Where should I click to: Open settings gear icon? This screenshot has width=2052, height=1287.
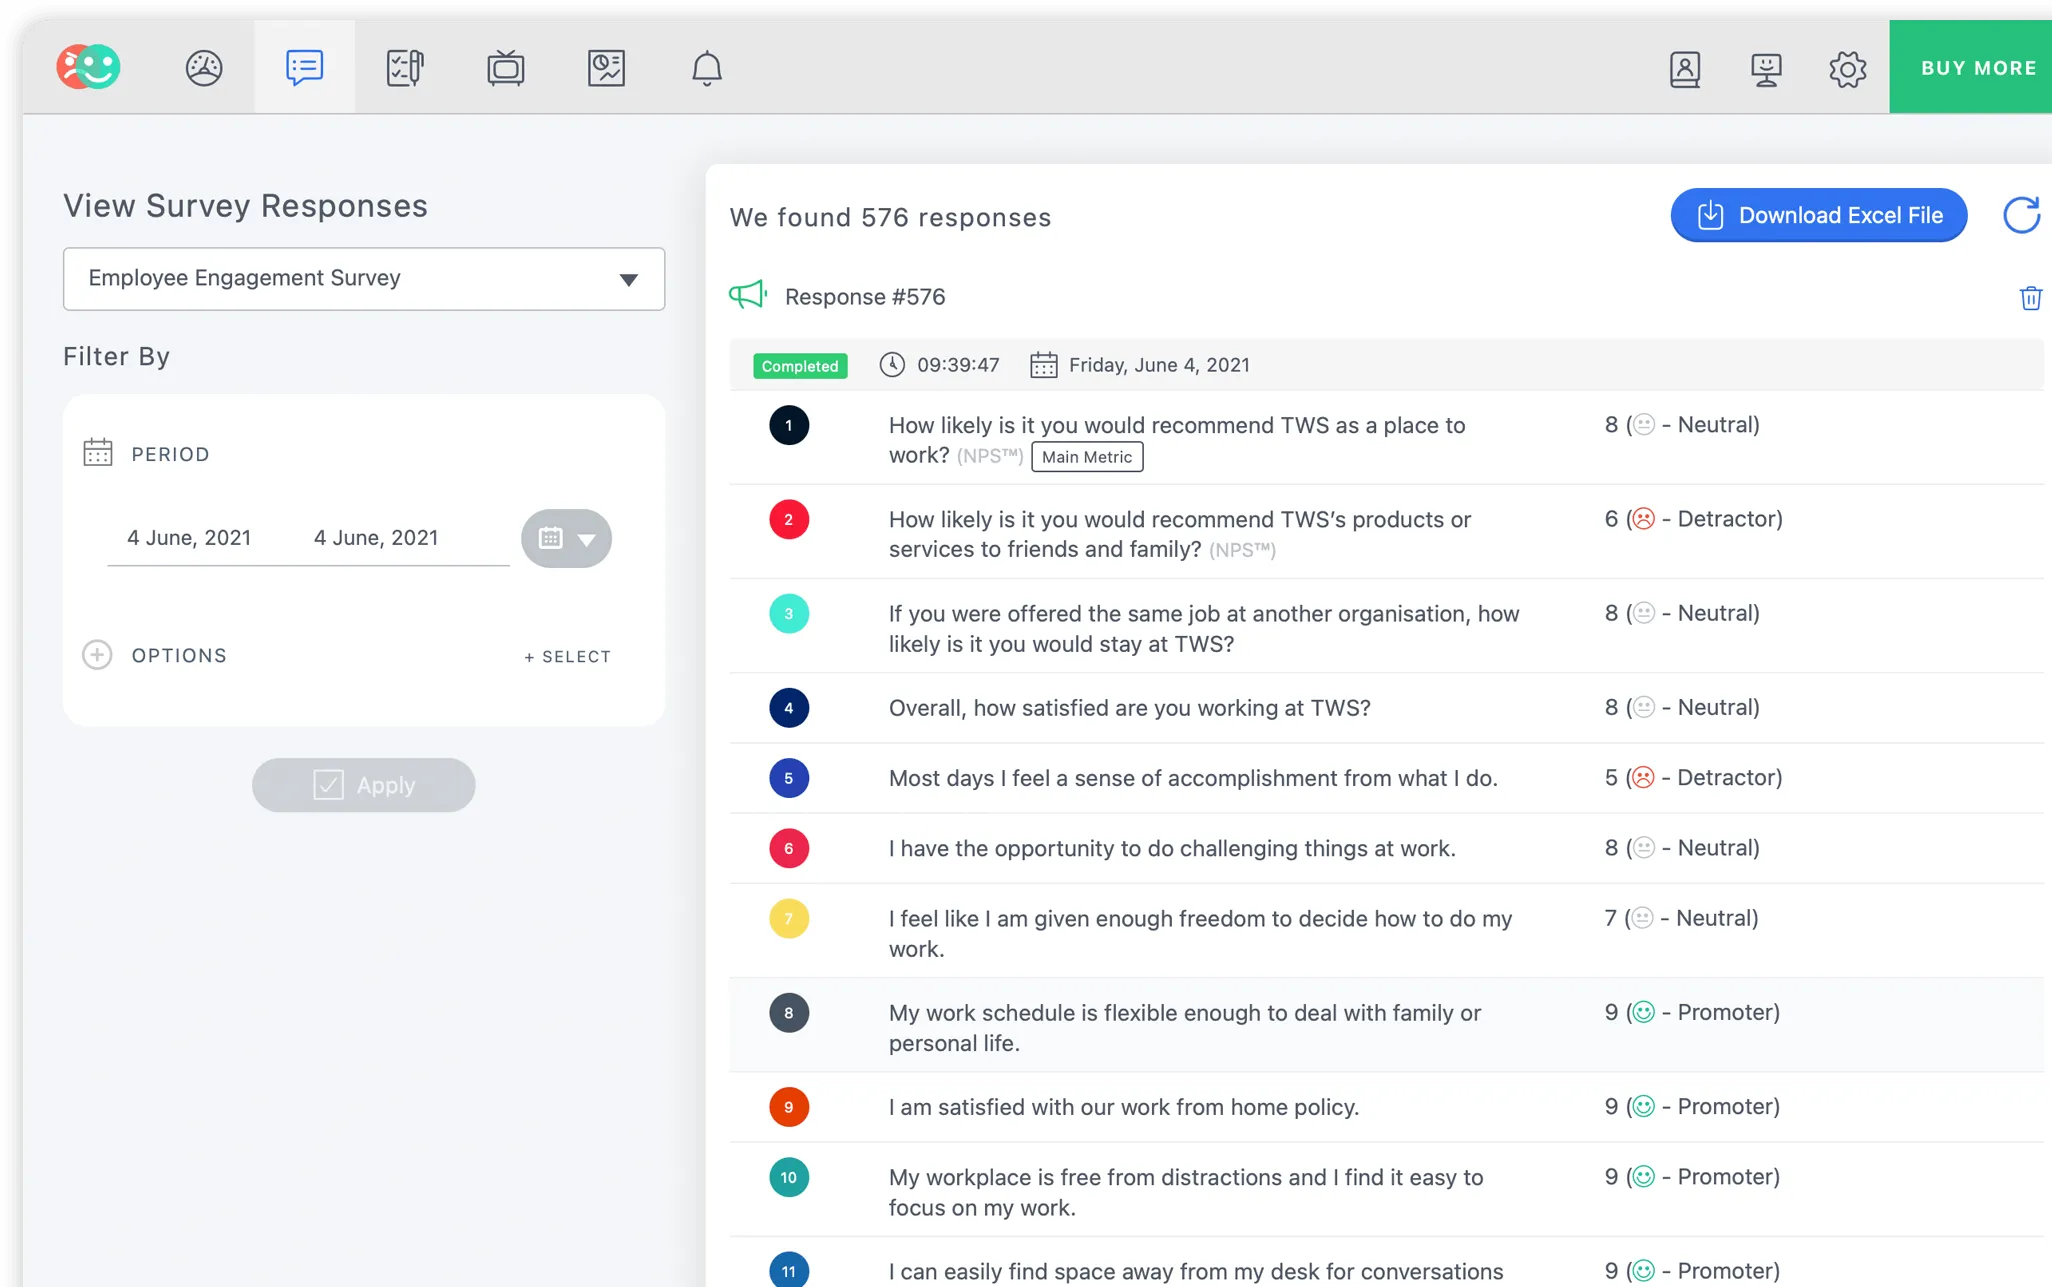(1847, 68)
